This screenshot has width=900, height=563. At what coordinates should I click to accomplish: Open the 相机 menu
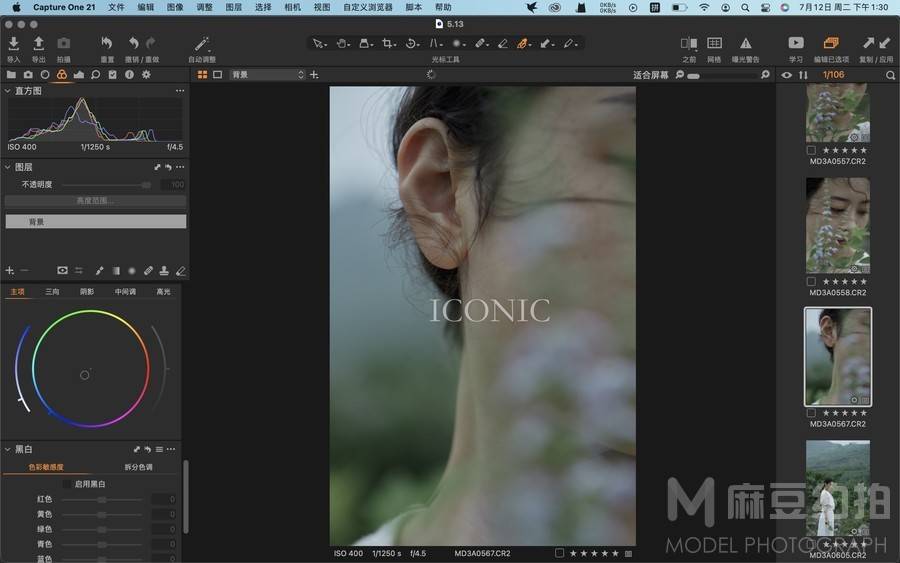tap(292, 7)
